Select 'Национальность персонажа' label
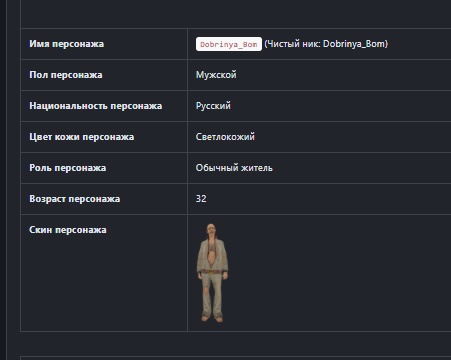The image size is (451, 360). [x=96, y=106]
